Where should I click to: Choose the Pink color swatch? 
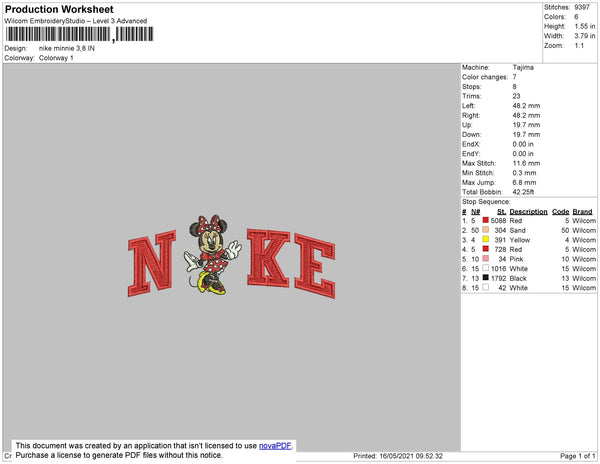[x=486, y=258]
